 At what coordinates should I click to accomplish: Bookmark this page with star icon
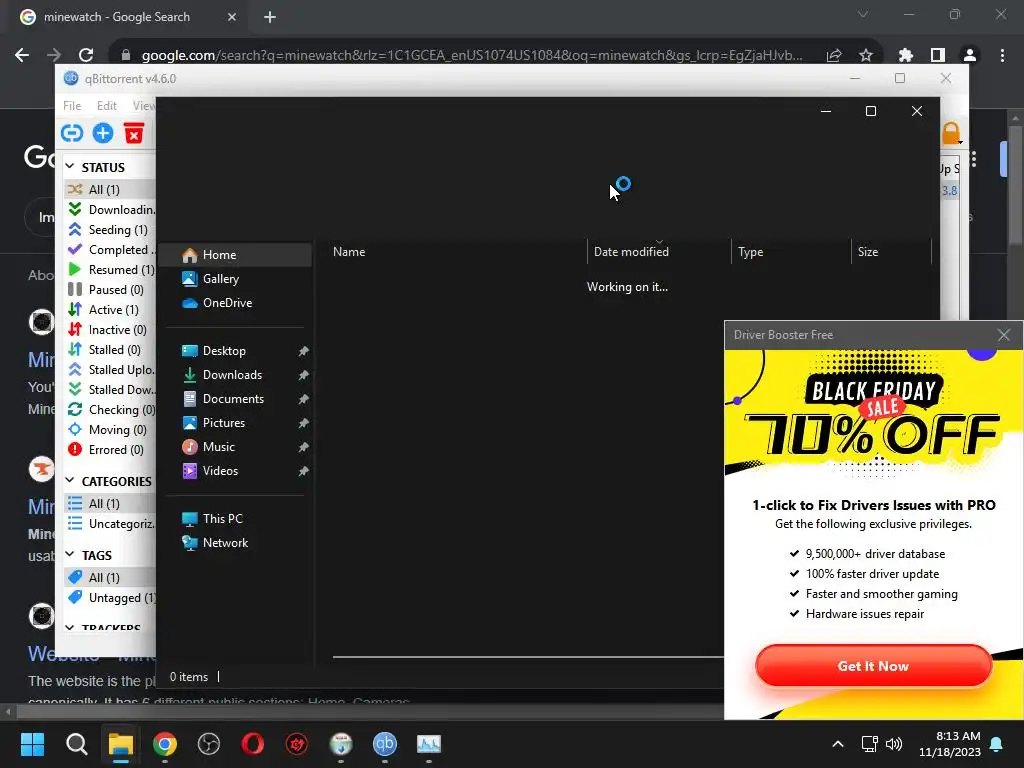tap(865, 56)
